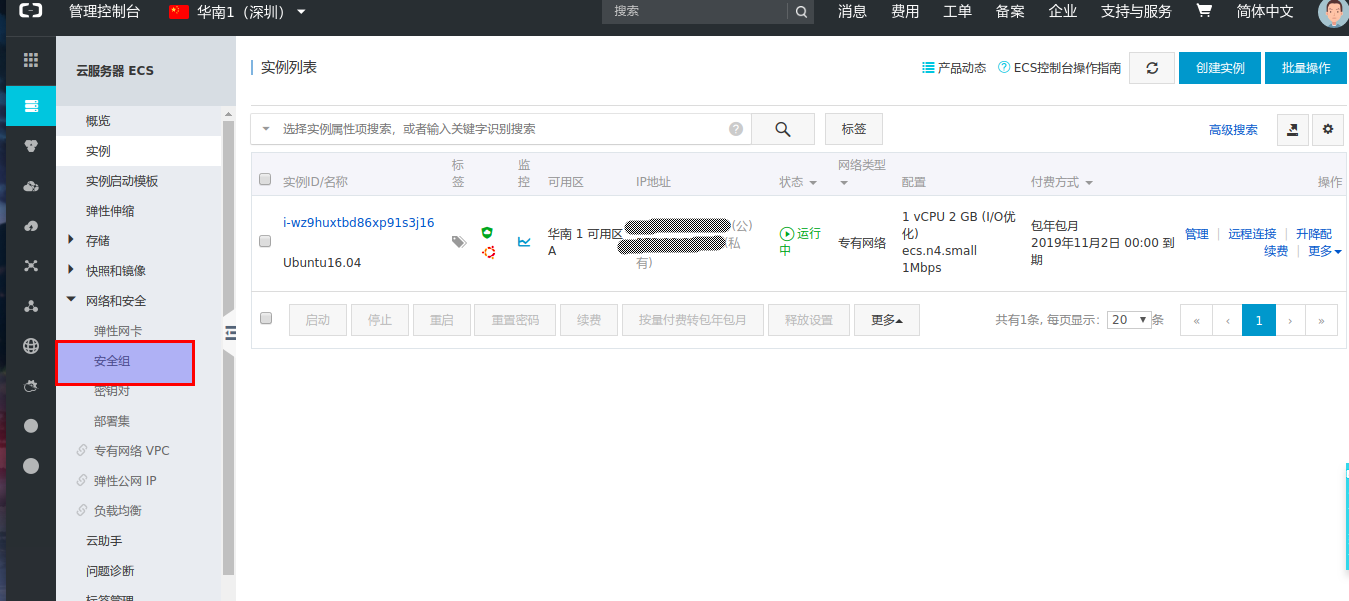Image resolution: width=1349 pixels, height=601 pixels.
Task: Click the cross-connect icon in left rail
Action: [x=31, y=266]
